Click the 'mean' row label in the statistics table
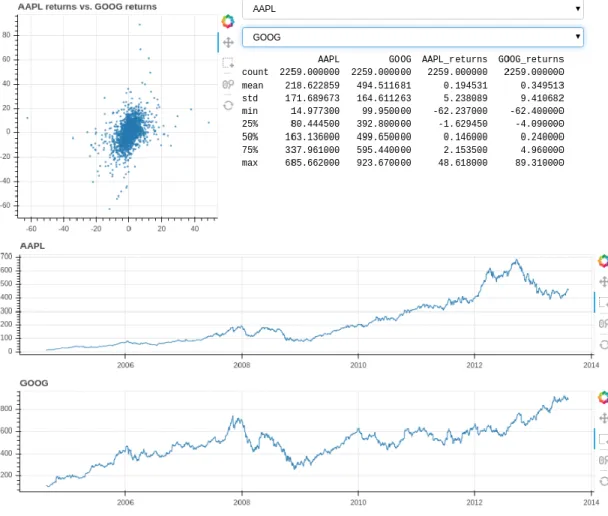Viewport: 608px width, 516px height. coord(252,85)
